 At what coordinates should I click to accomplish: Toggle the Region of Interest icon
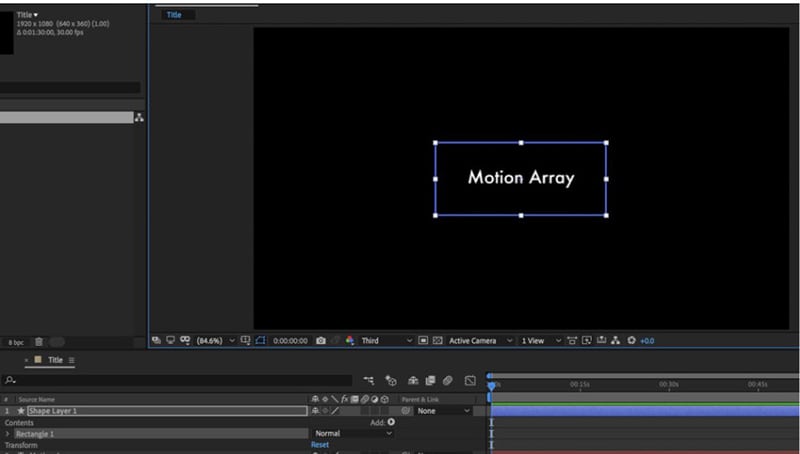tap(423, 340)
